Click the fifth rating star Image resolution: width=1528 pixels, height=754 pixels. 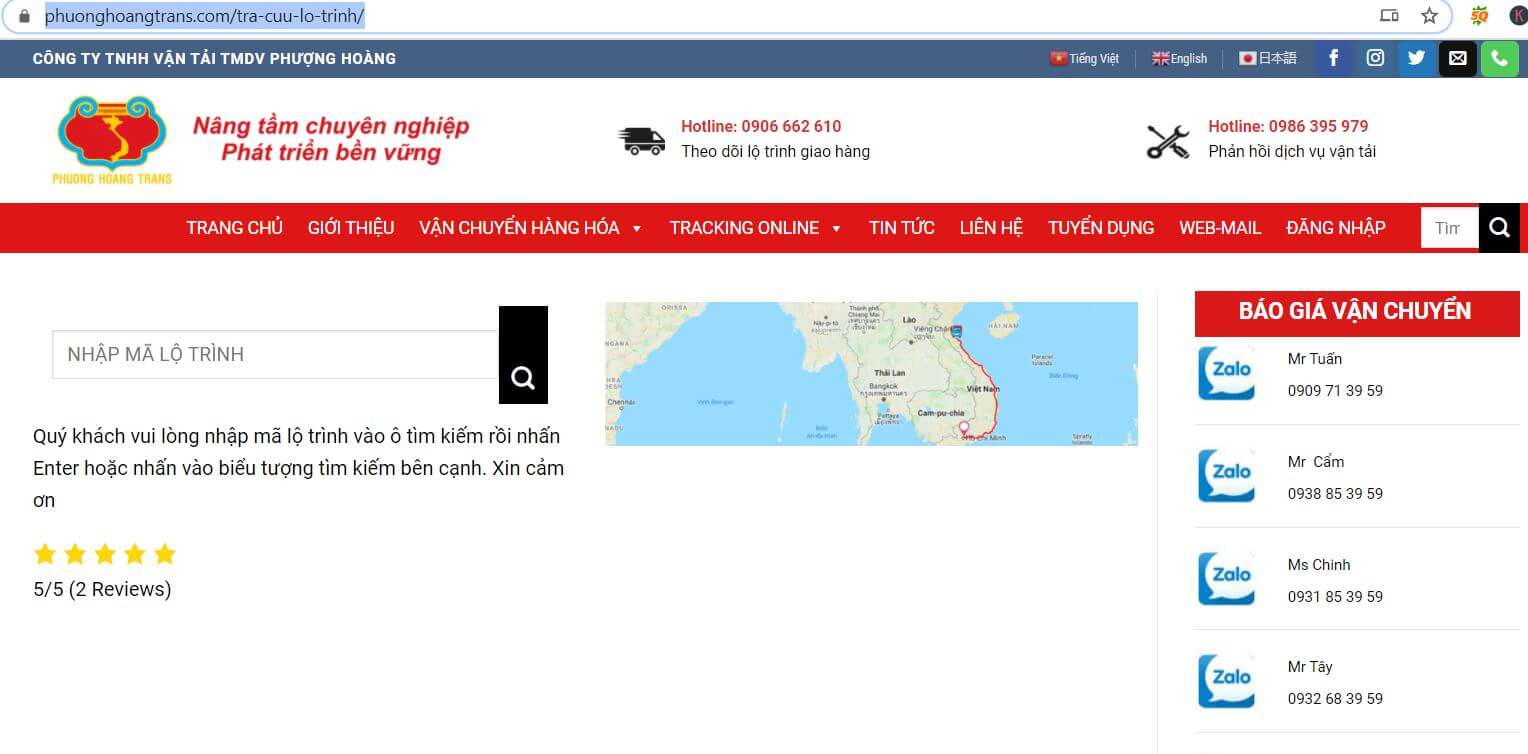(165, 554)
